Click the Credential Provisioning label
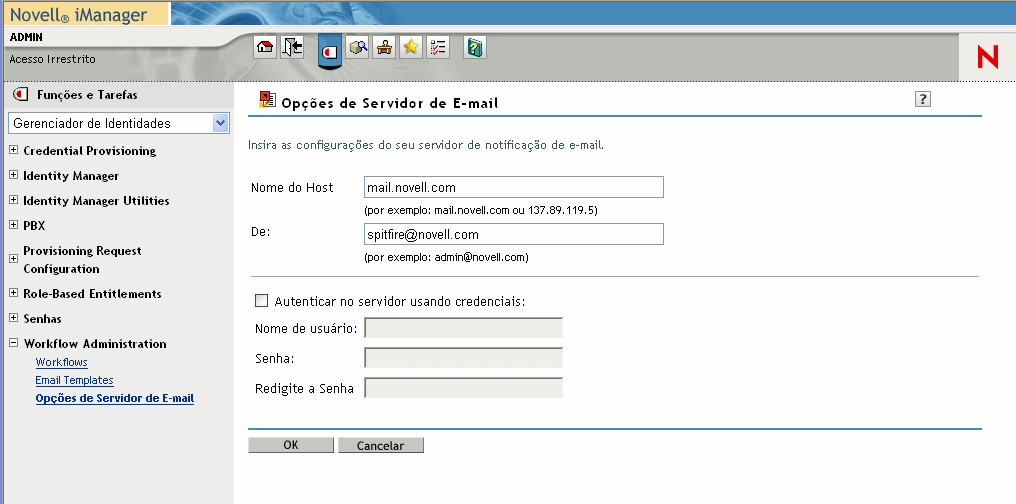The image size is (1016, 504). [x=89, y=151]
